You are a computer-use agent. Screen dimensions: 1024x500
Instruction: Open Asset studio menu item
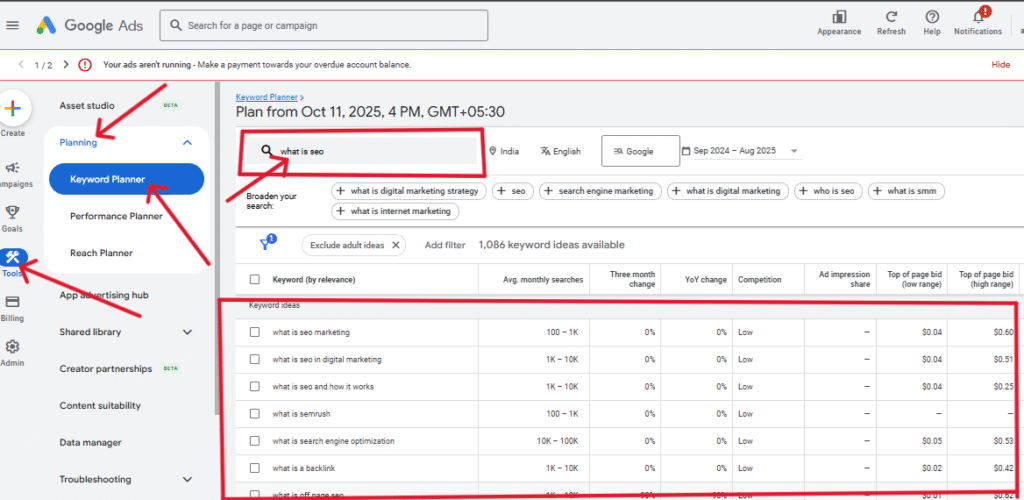pyautogui.click(x=87, y=106)
